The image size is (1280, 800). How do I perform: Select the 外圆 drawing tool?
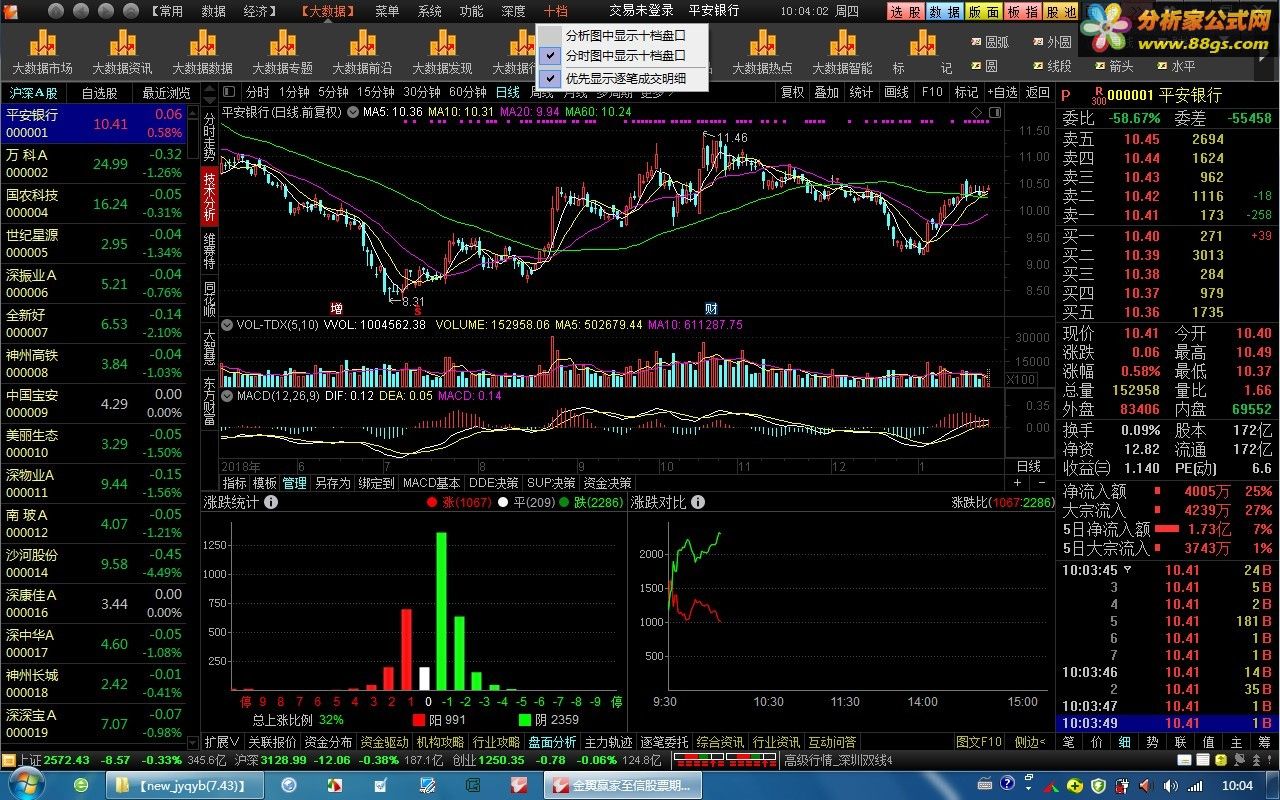1051,42
